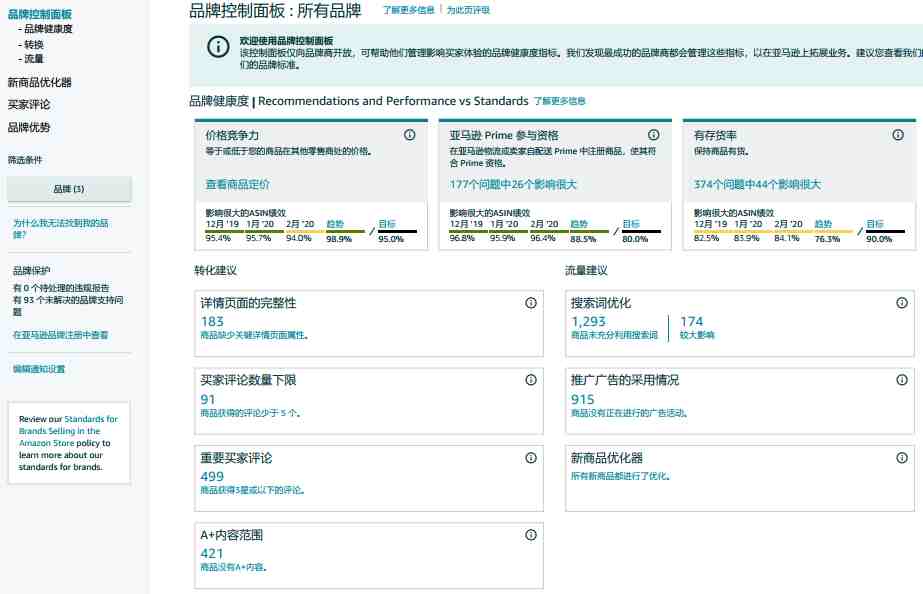
Task: Click the 183 products missing attributes count
Action: 212,321
